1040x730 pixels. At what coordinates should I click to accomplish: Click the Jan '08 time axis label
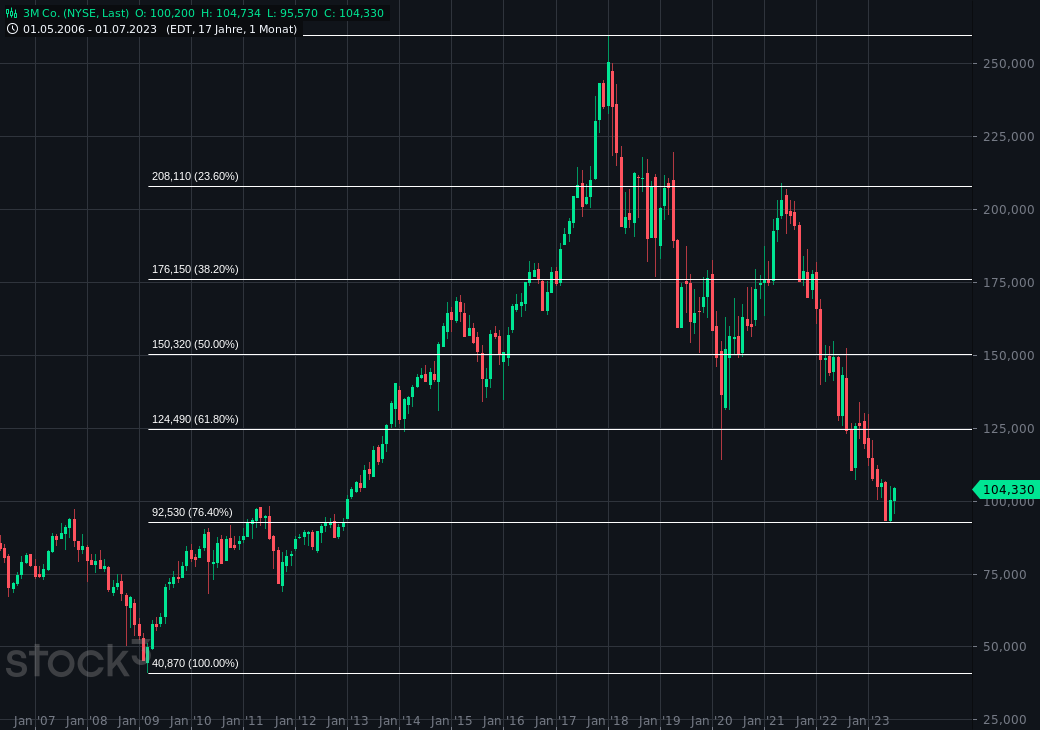point(87,721)
